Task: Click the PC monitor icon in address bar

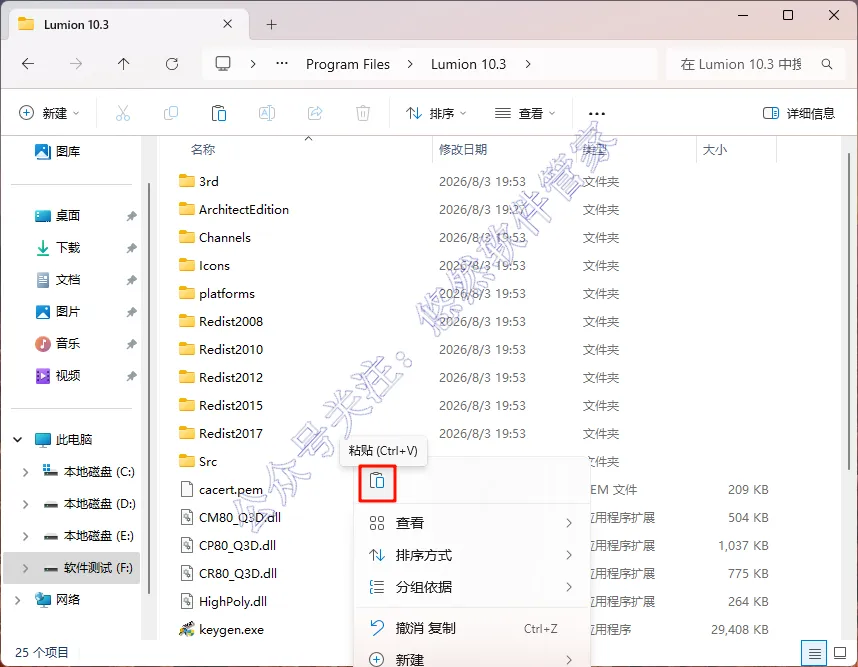Action: coord(223,64)
